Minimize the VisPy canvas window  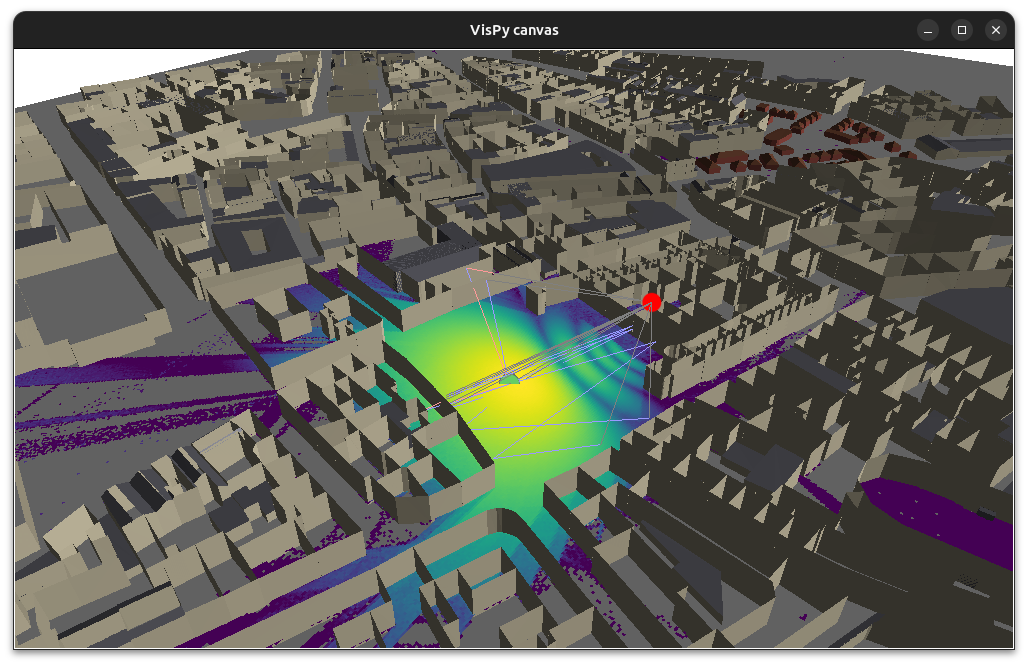point(928,30)
